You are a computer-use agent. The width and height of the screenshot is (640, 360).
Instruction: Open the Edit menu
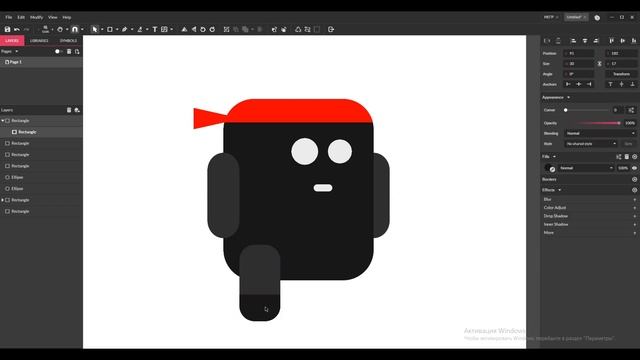point(21,18)
